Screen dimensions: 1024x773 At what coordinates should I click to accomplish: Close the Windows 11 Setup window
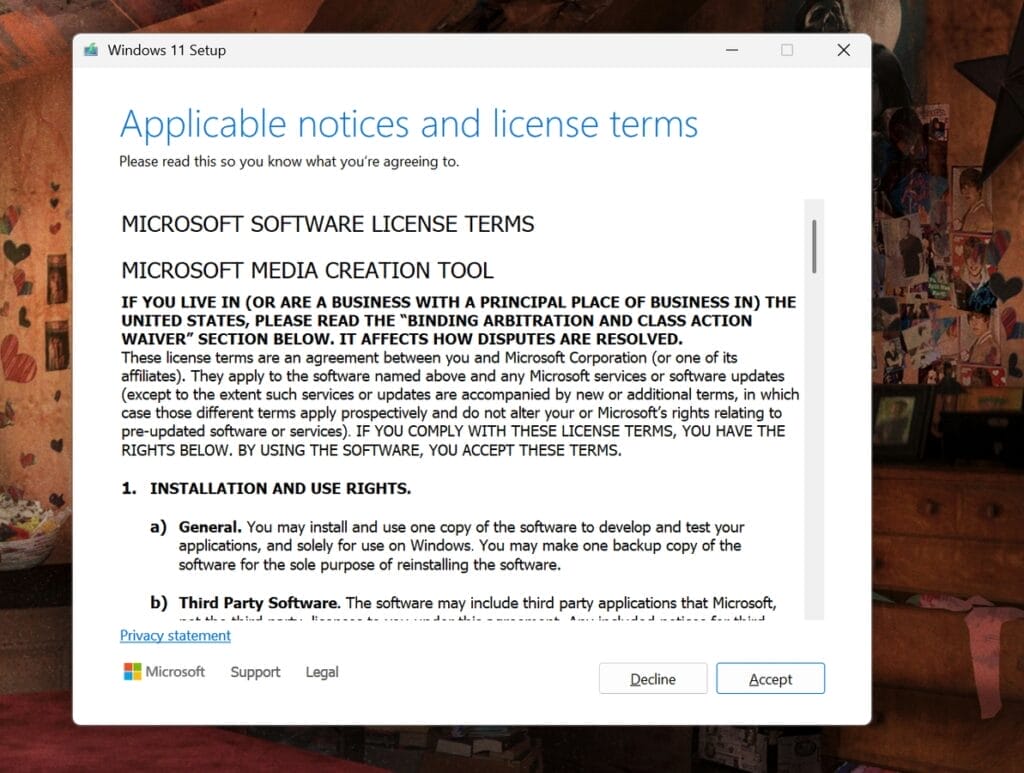(x=843, y=50)
